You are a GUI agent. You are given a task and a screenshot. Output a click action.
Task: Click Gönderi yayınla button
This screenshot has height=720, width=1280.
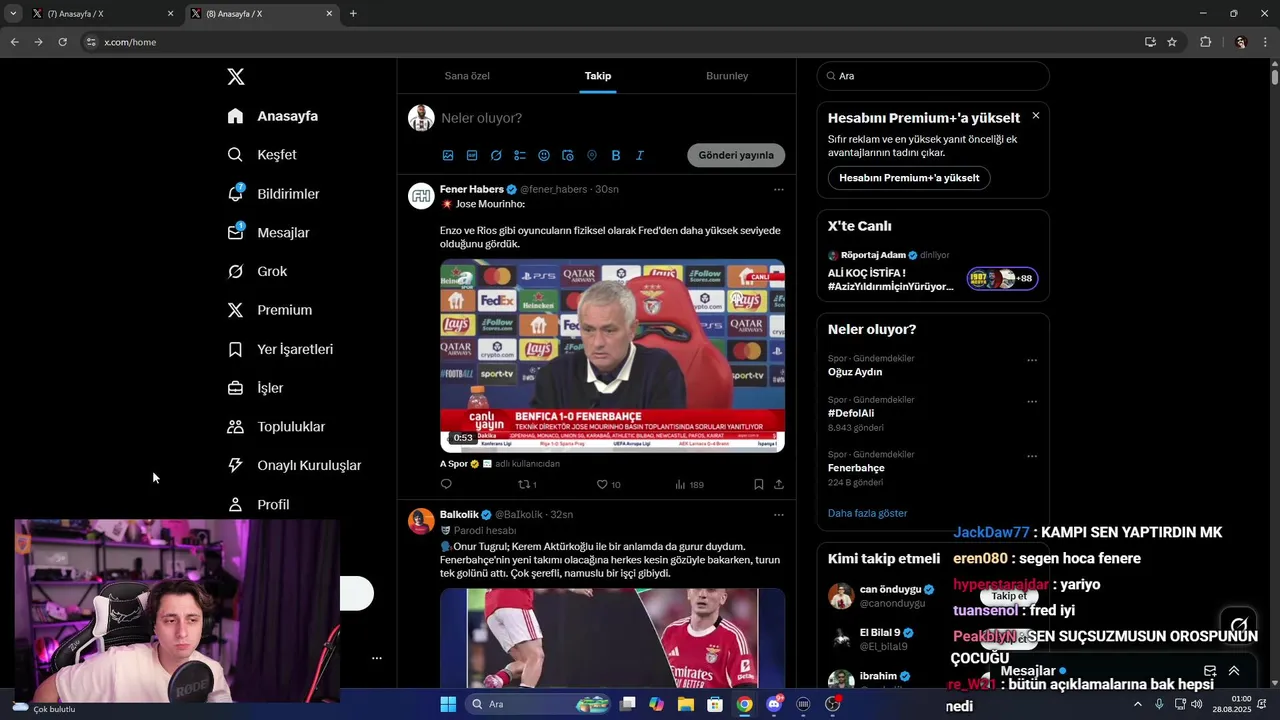point(736,155)
